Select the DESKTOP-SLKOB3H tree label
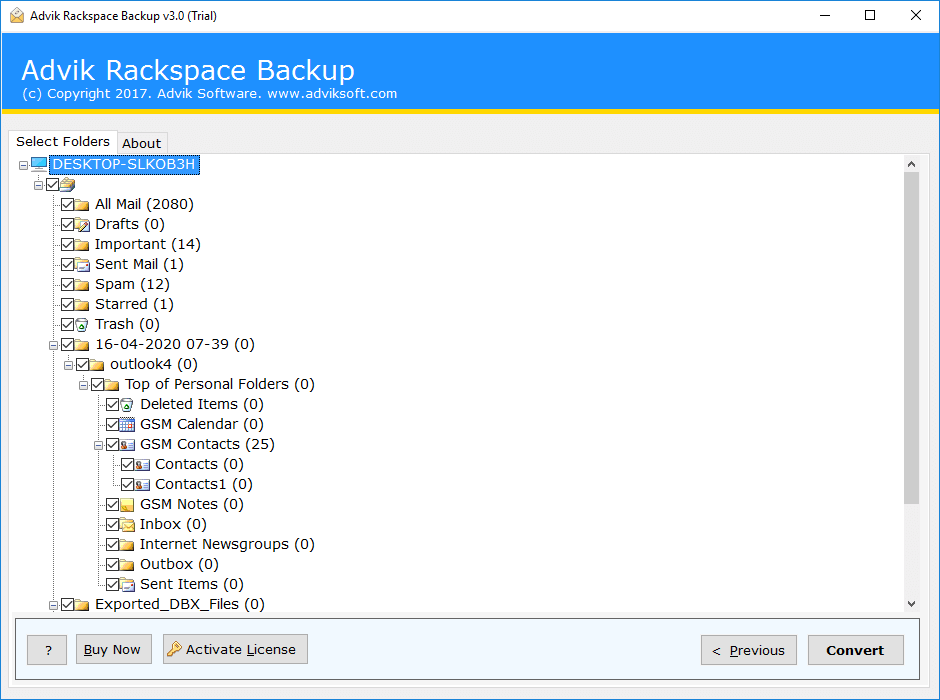The image size is (940, 700). pos(124,164)
